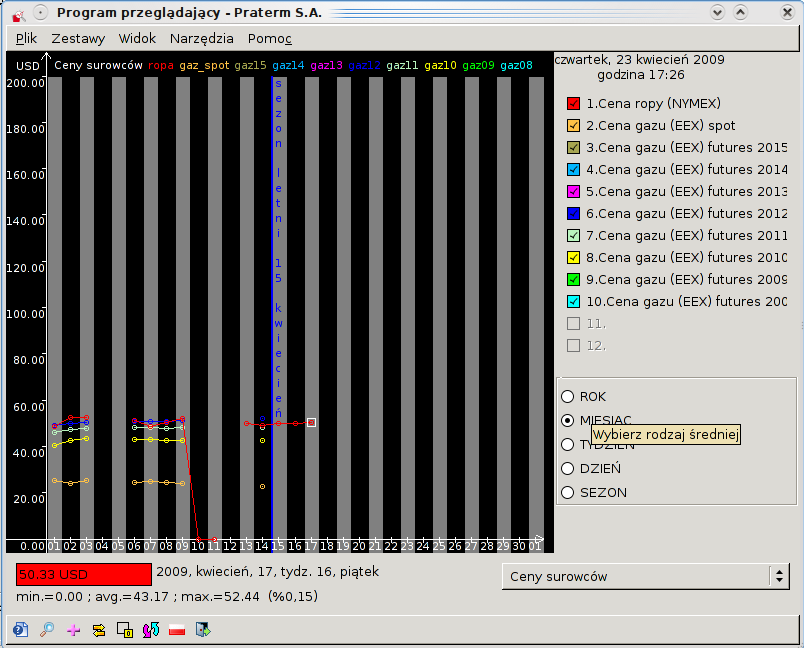This screenshot has width=804, height=648.
Task: Click the pink plus icon
Action: pyautogui.click(x=73, y=630)
